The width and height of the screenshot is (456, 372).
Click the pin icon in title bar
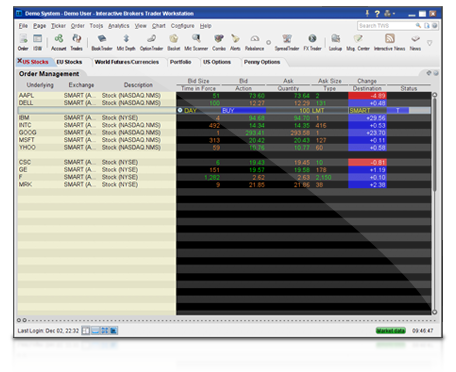pyautogui.click(x=367, y=13)
